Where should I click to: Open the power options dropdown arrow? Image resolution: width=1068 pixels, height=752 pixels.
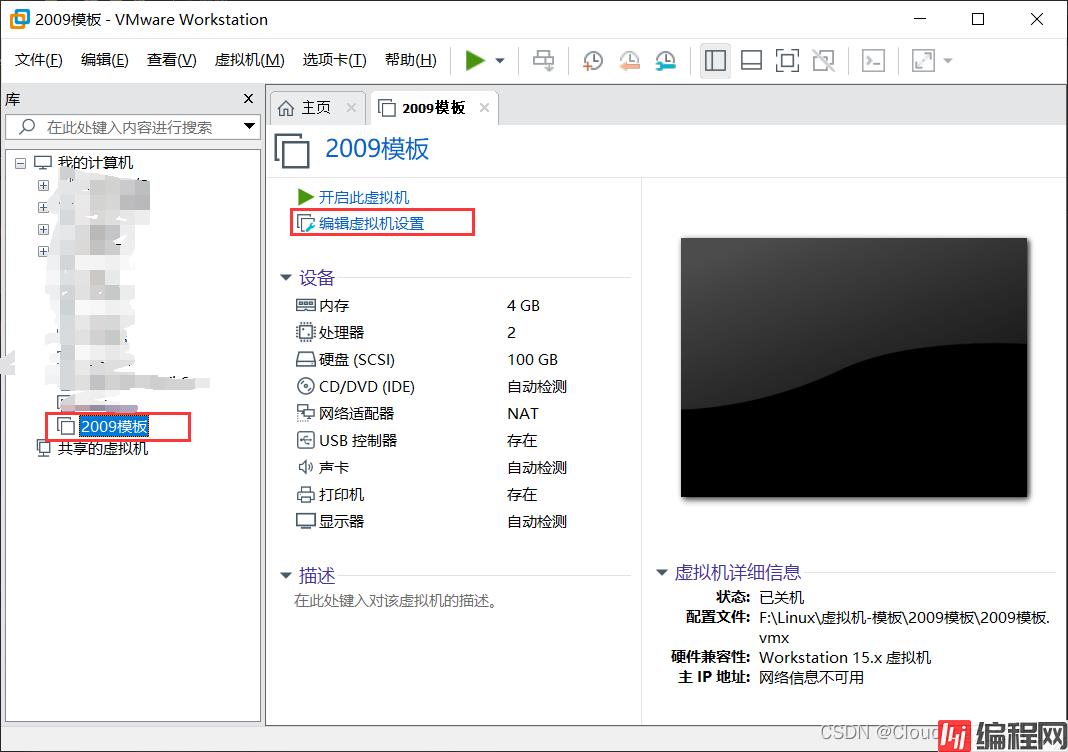pos(500,61)
